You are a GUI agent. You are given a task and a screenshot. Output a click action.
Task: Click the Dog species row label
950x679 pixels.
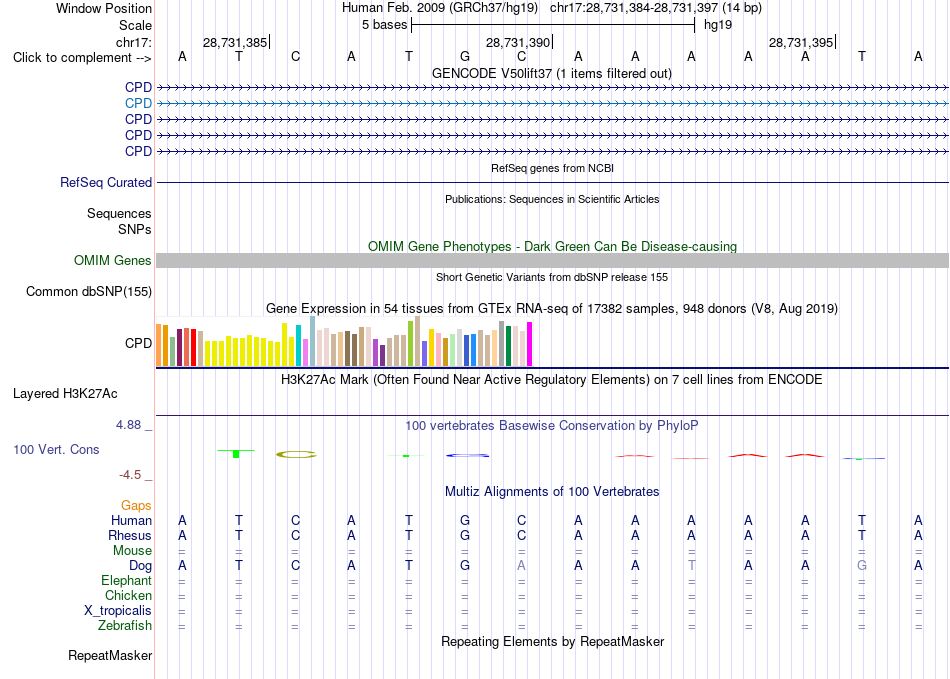tap(140, 566)
